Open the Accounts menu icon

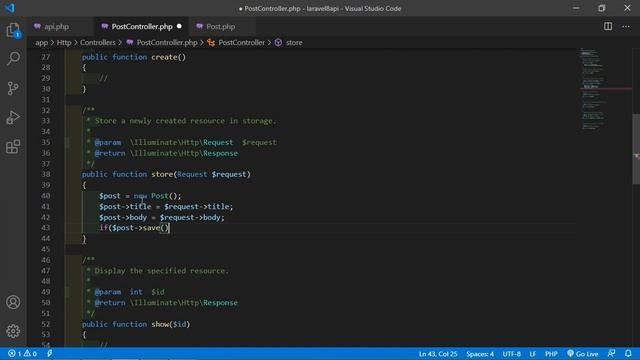pos(13,302)
